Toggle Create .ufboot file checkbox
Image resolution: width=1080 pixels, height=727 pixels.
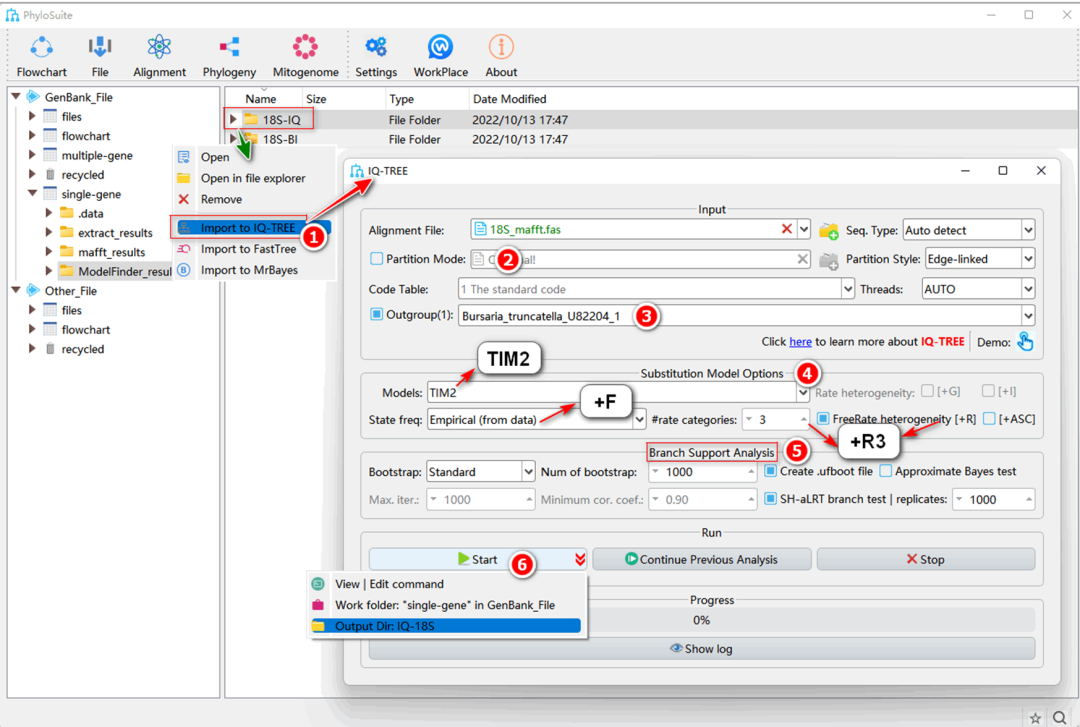click(x=771, y=471)
